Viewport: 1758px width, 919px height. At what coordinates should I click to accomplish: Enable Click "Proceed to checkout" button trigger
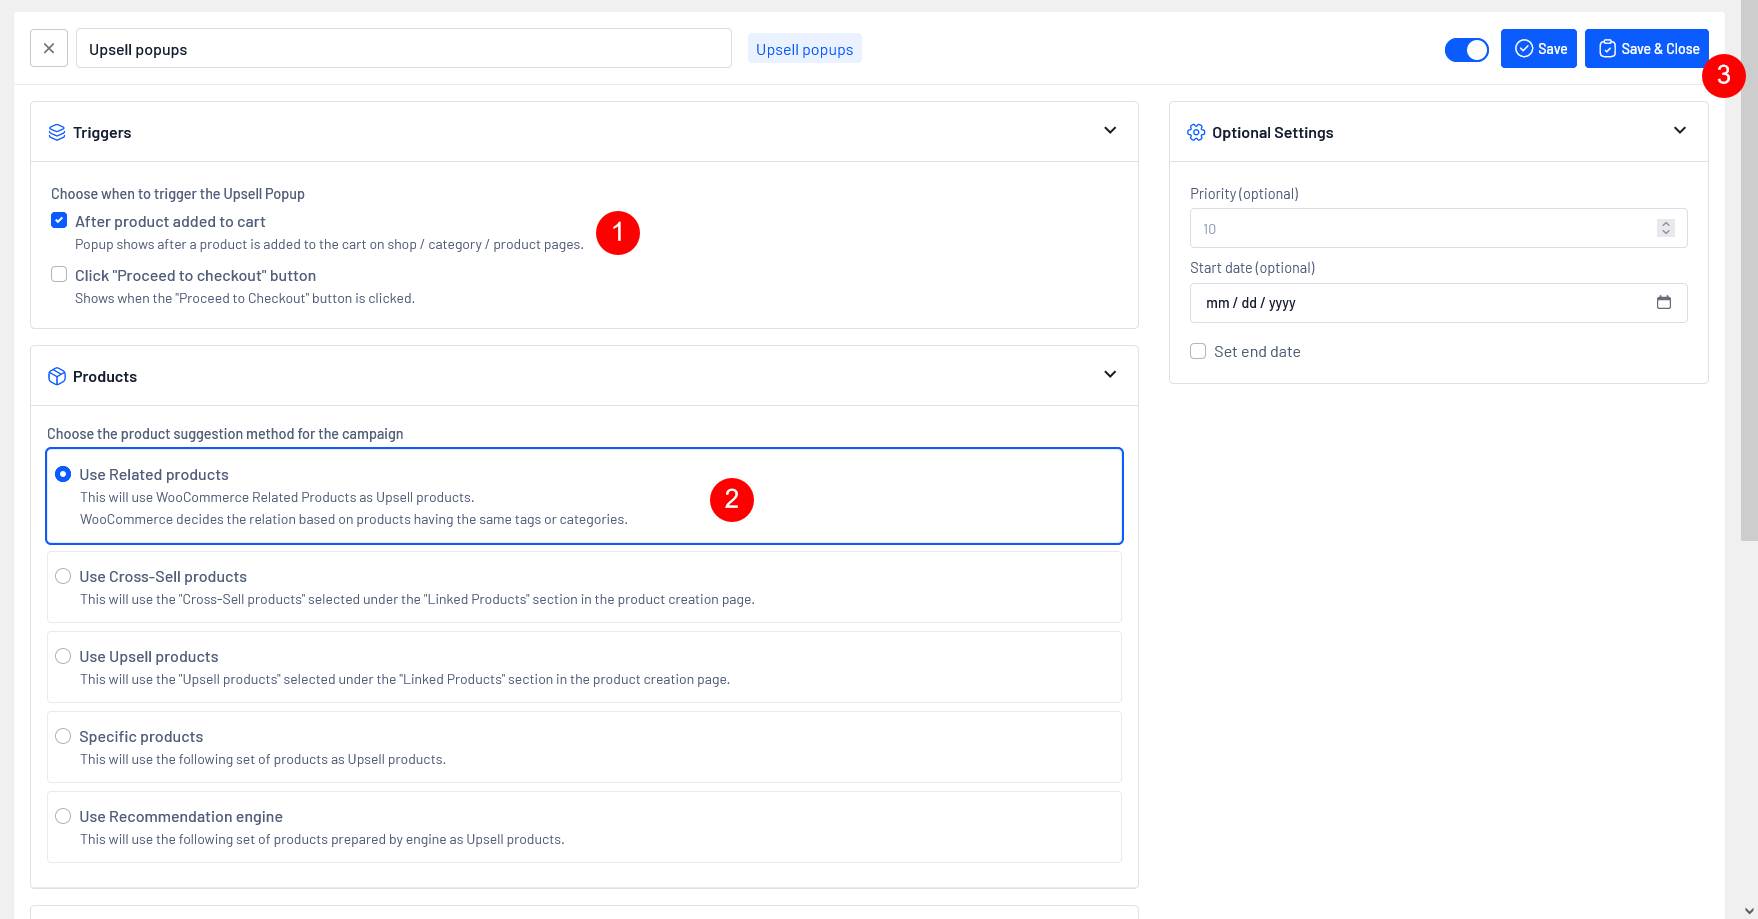59,275
